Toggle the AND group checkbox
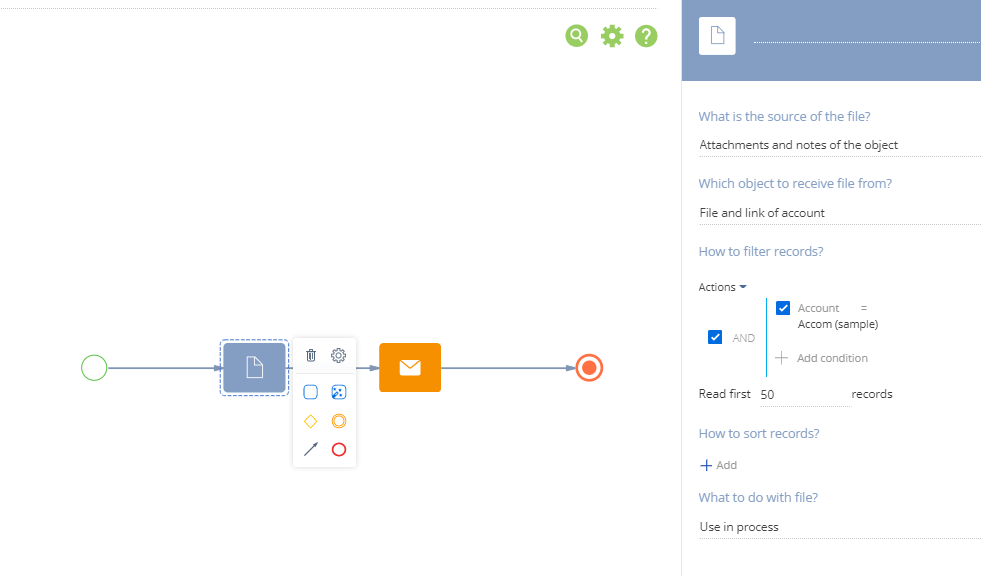981x576 pixels. (x=714, y=337)
